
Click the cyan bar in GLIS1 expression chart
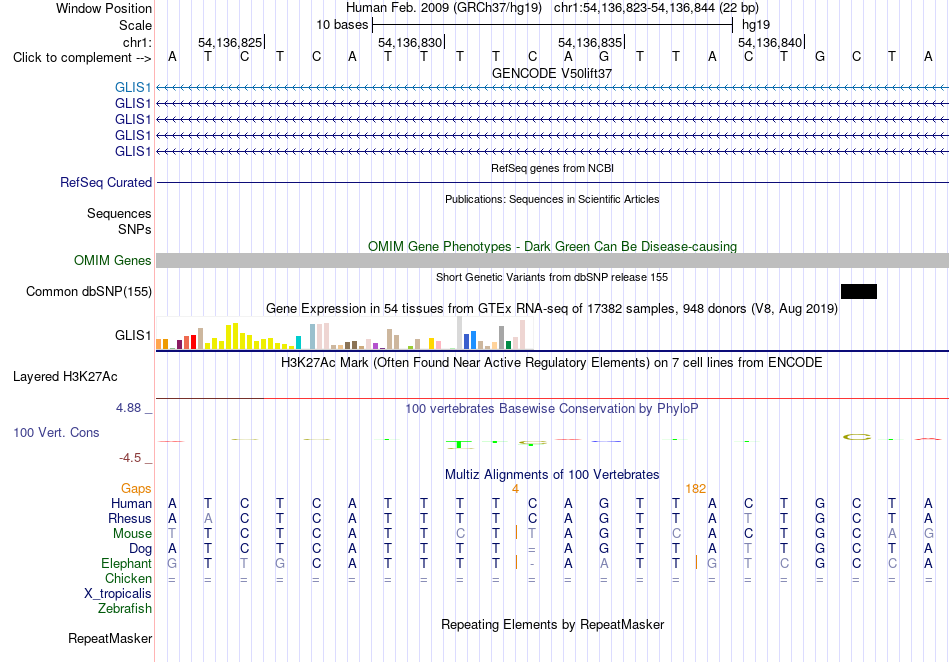click(298, 342)
